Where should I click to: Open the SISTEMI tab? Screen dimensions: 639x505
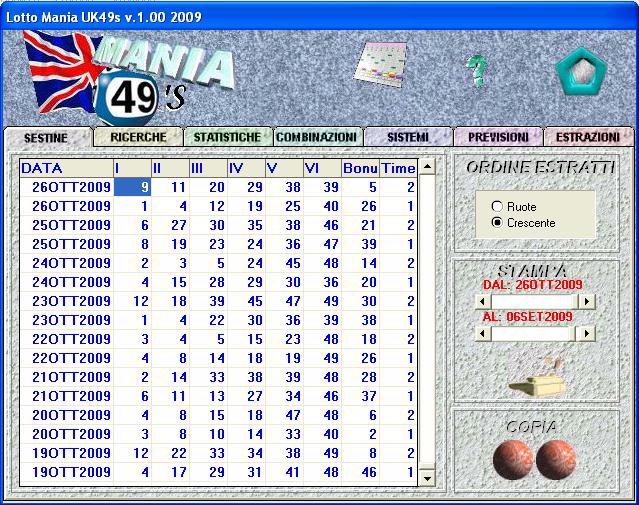coord(408,137)
